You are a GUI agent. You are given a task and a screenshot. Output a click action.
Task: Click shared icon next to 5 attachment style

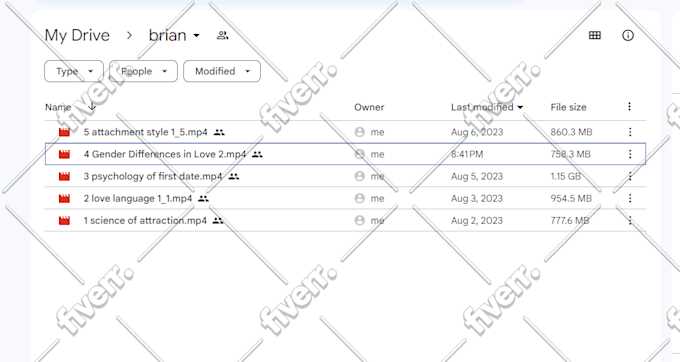click(x=219, y=132)
